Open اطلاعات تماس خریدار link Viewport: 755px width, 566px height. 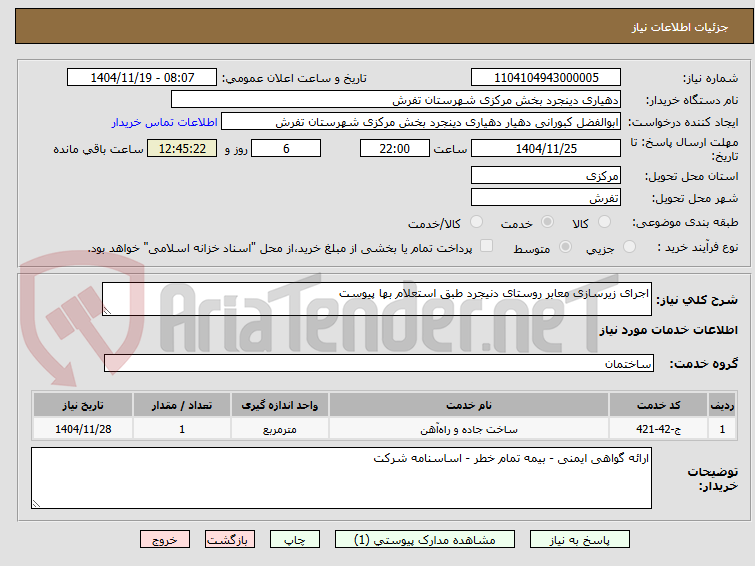(x=165, y=122)
